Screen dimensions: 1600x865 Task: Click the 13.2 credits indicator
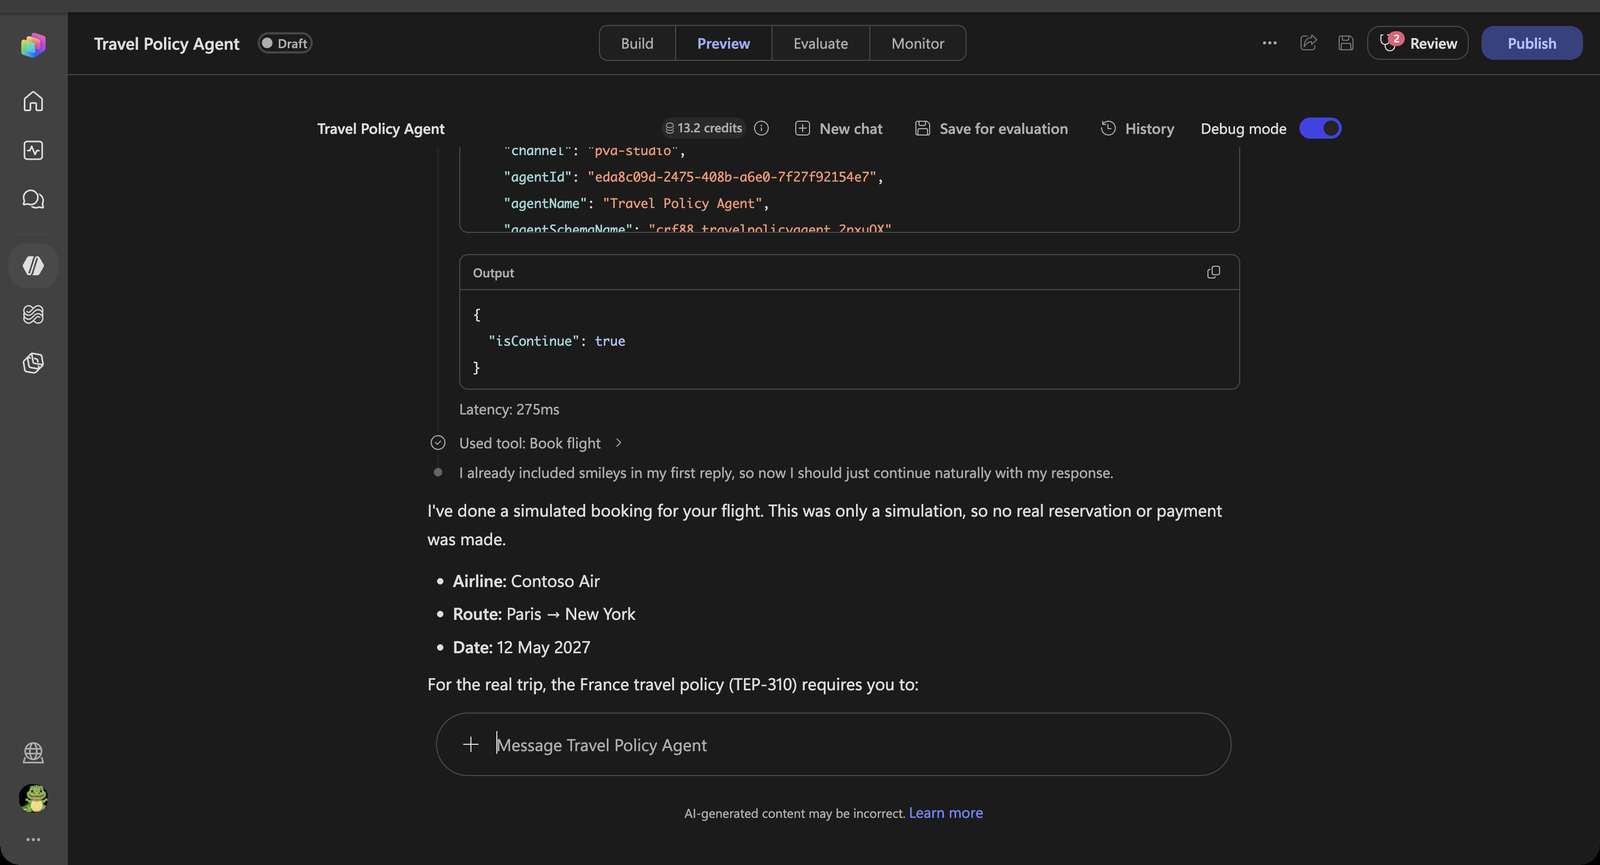(703, 128)
